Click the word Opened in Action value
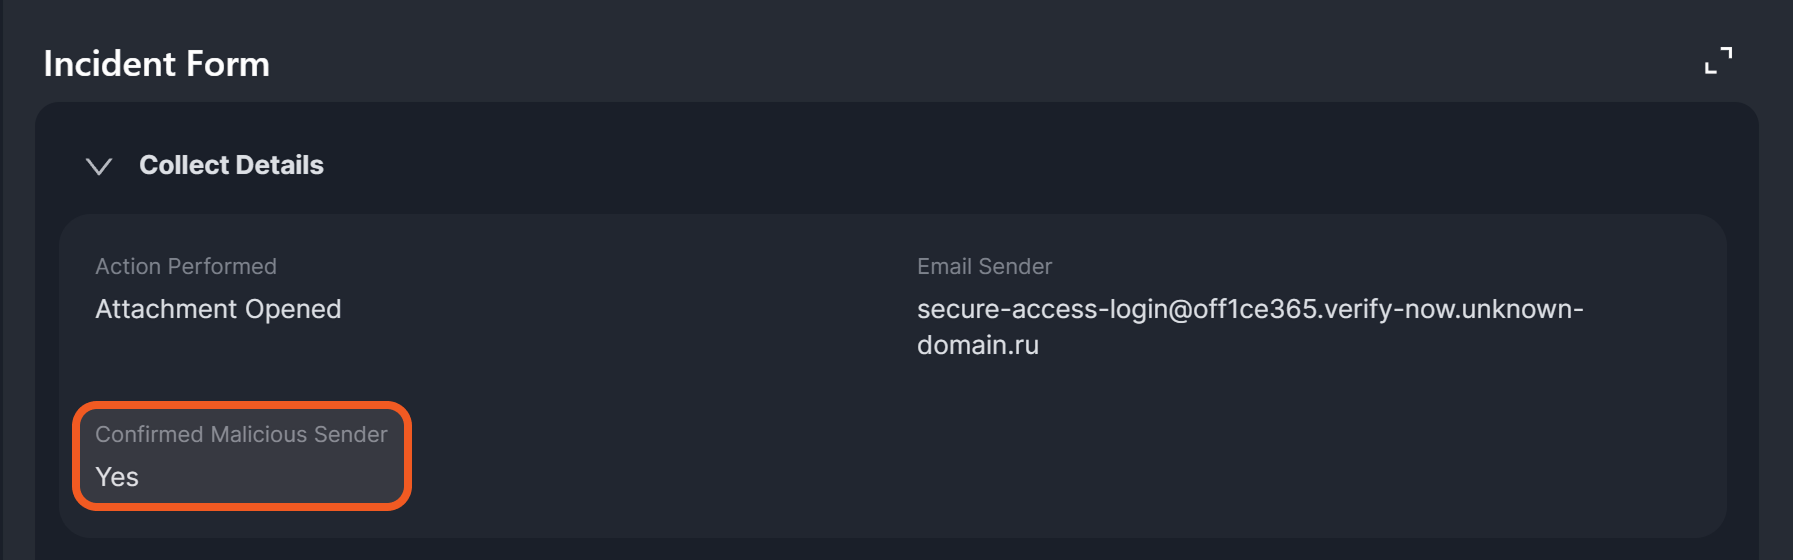Viewport: 1793px width, 560px height. 293,309
